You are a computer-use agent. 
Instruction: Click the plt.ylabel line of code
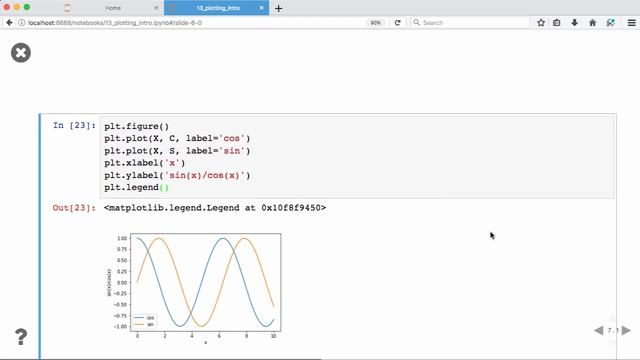click(x=177, y=176)
